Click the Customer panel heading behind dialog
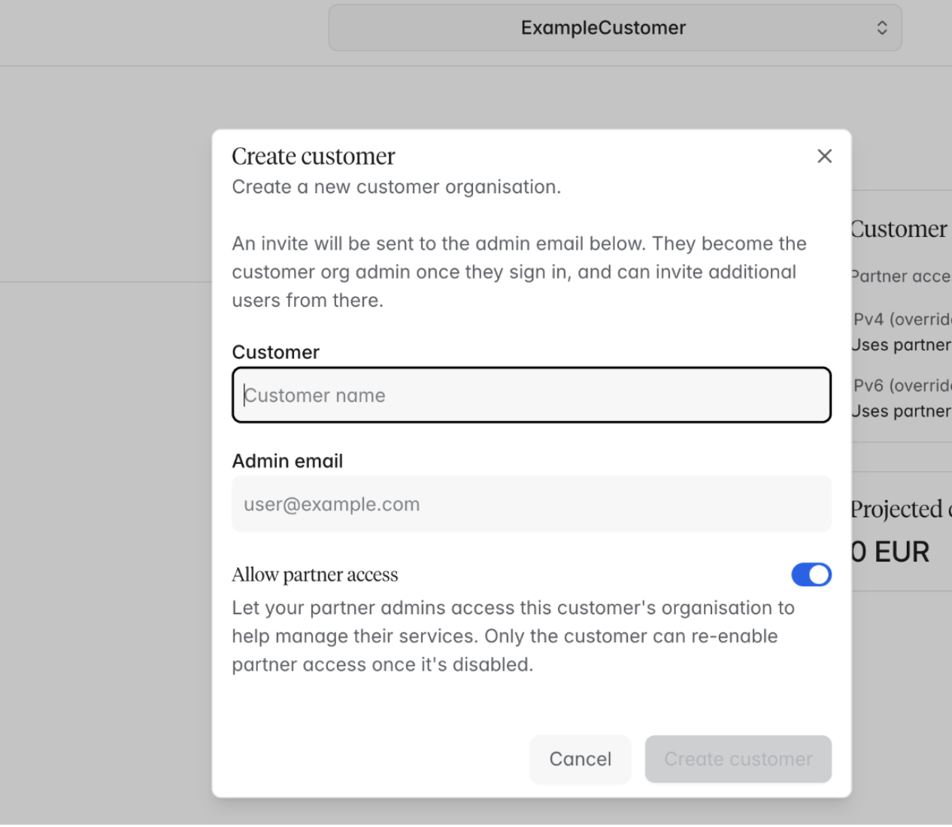The height and width of the screenshot is (827, 952). pyautogui.click(x=899, y=229)
